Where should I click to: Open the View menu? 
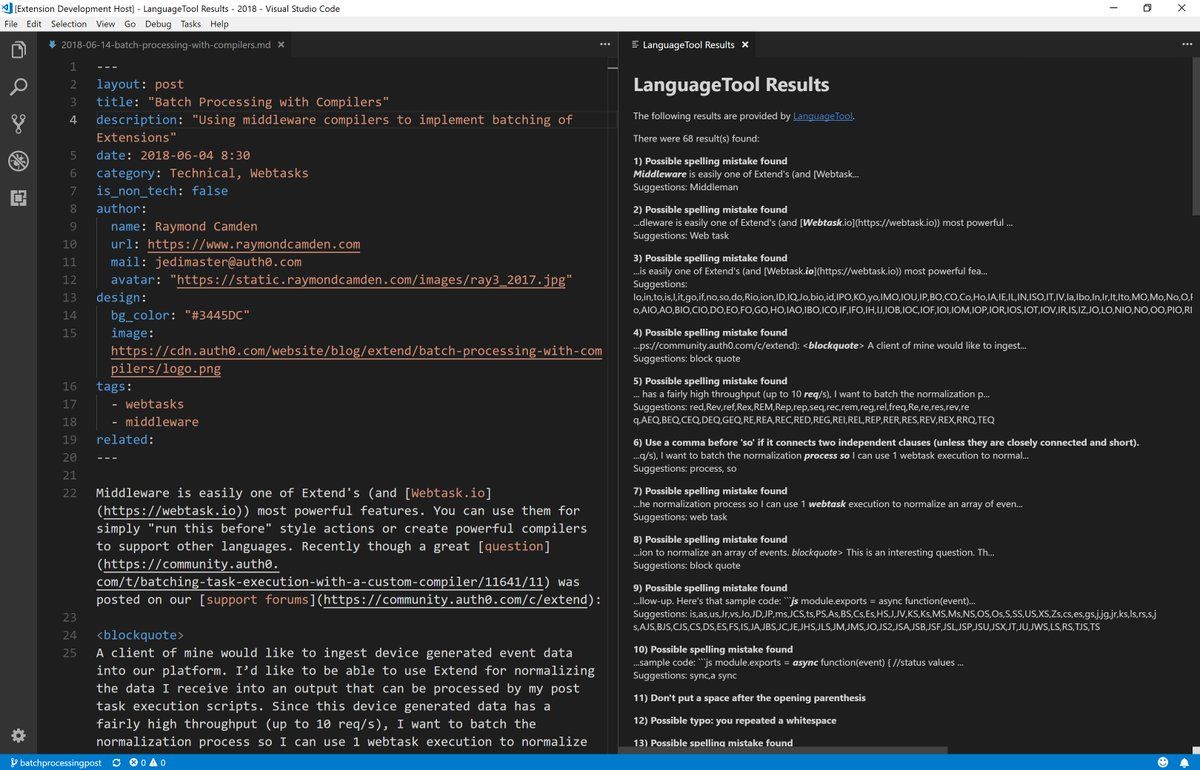click(x=106, y=24)
